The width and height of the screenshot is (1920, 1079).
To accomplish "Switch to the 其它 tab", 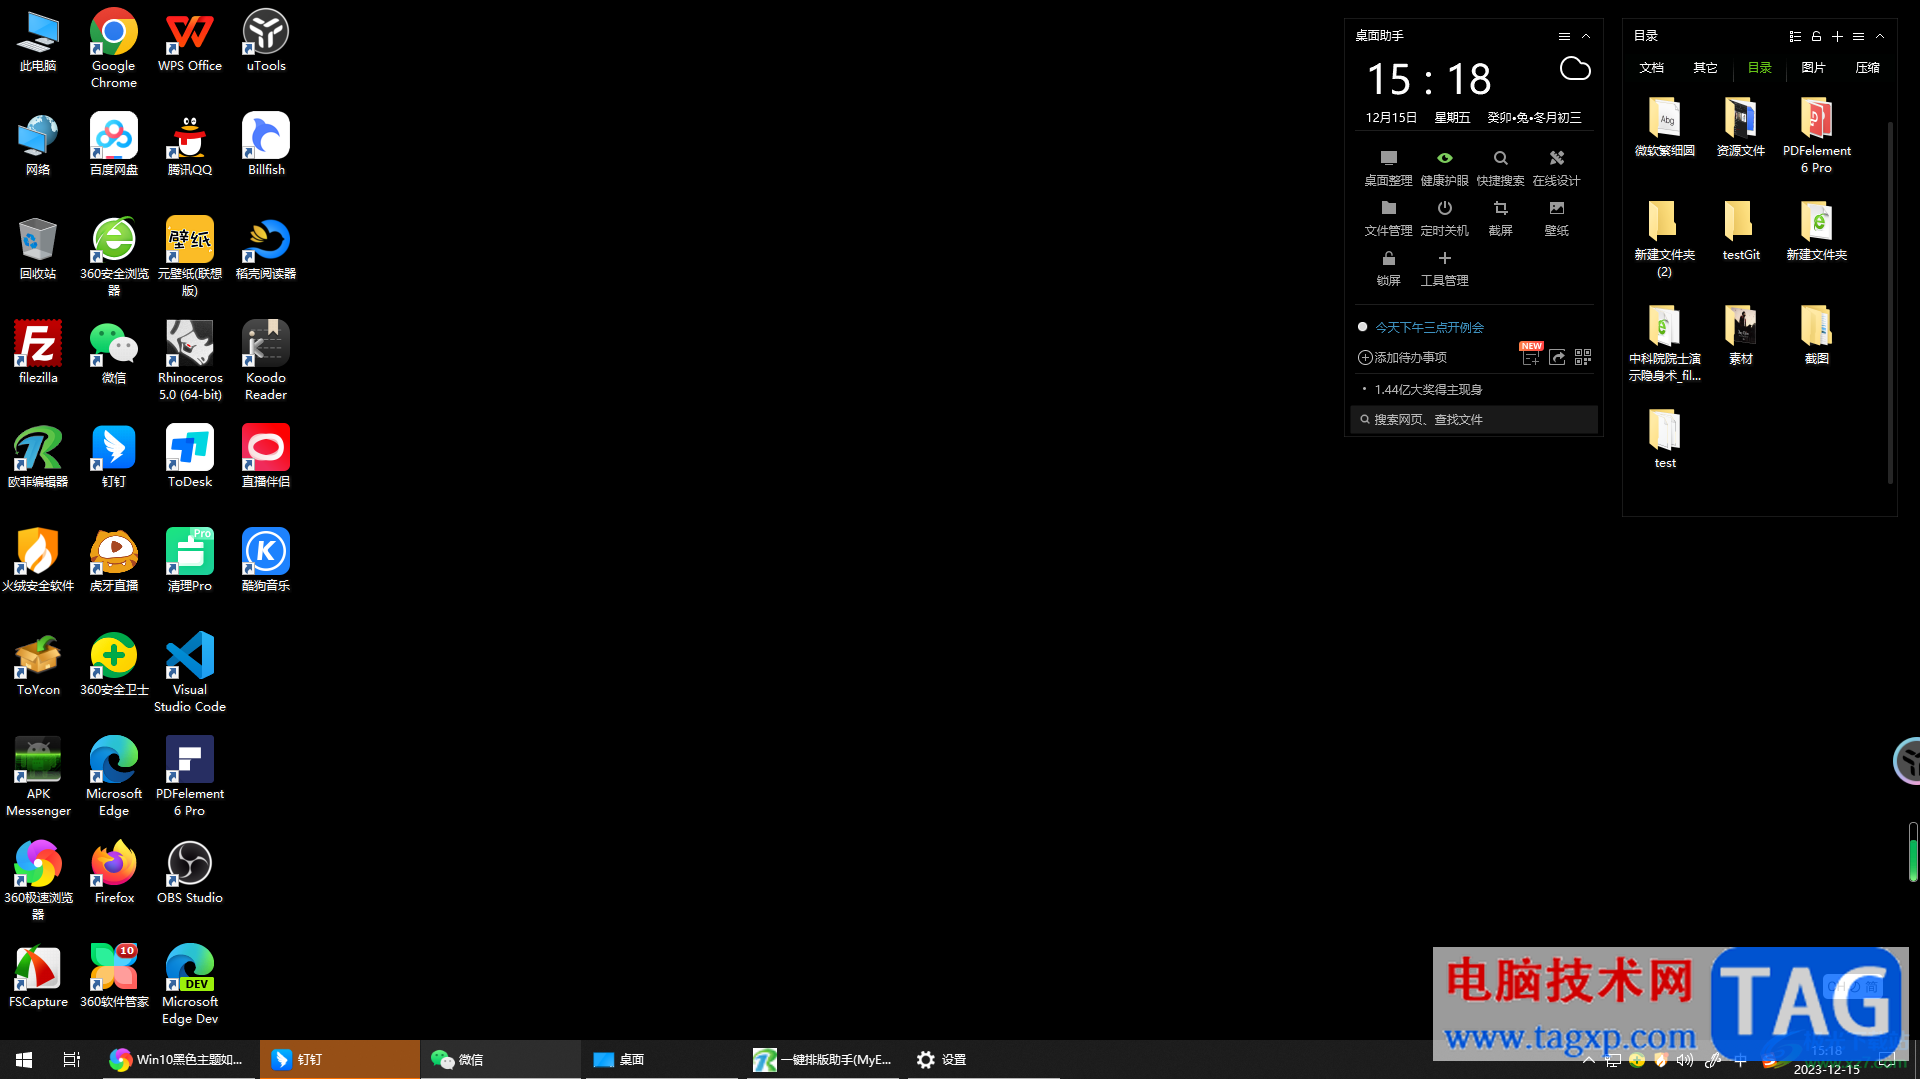I will tap(1706, 67).
